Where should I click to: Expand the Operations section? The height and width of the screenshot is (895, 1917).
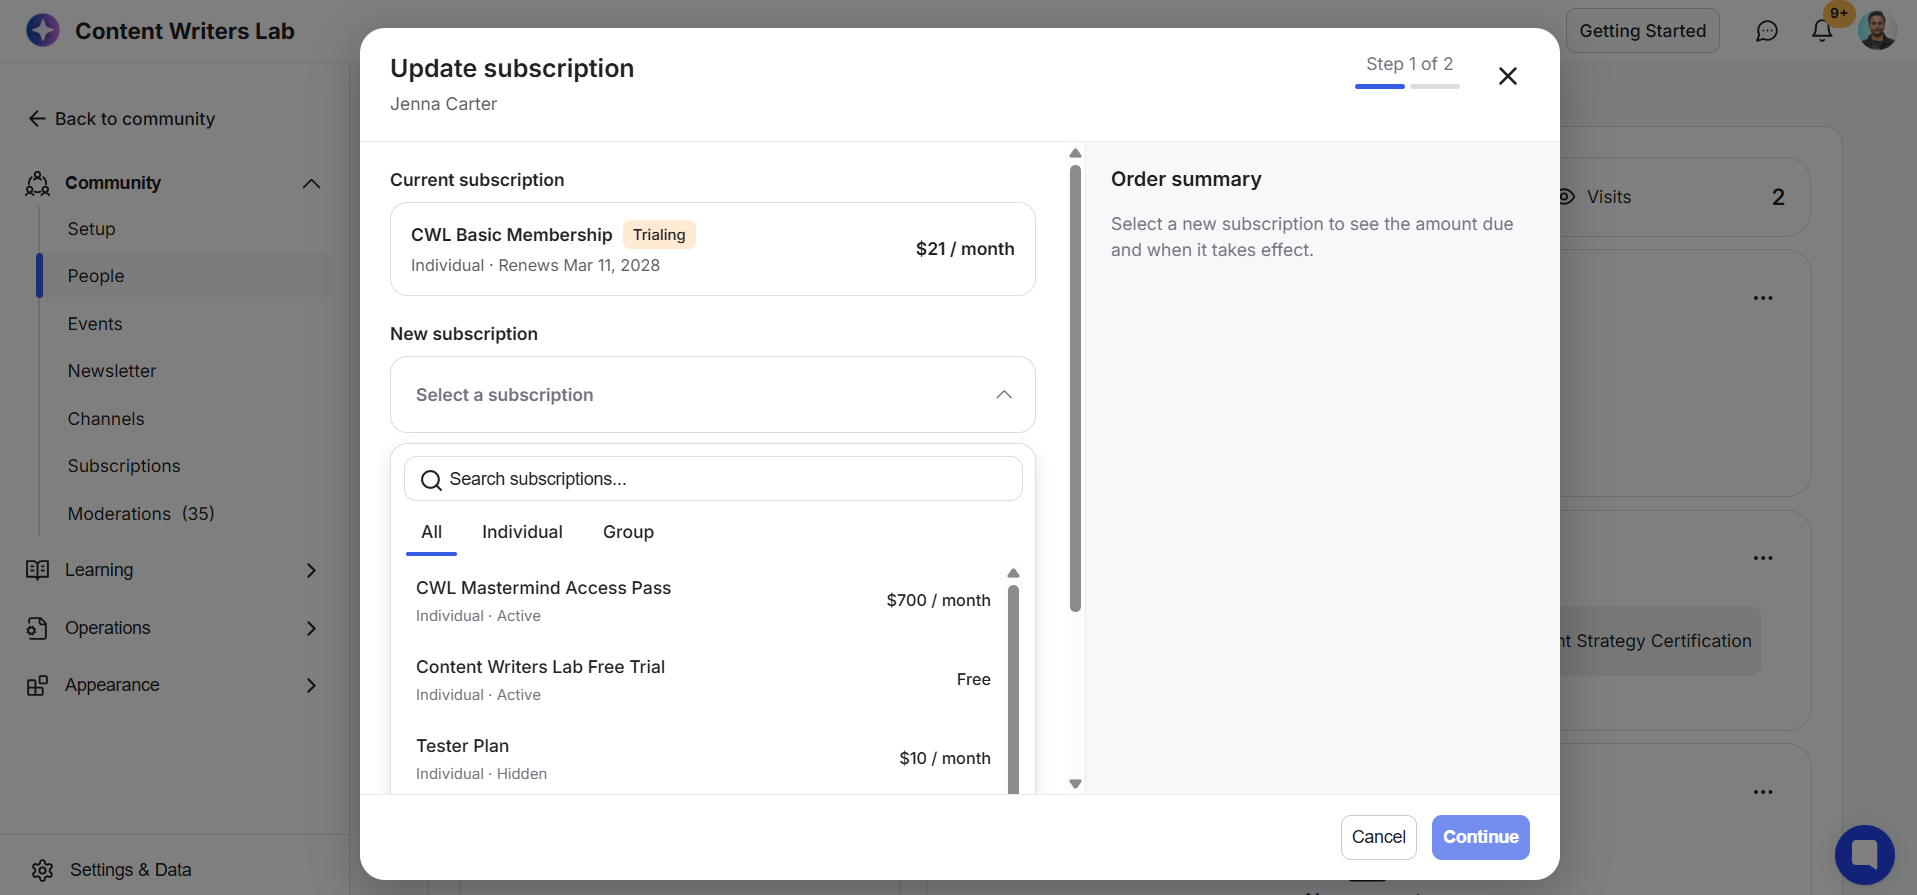[311, 628]
